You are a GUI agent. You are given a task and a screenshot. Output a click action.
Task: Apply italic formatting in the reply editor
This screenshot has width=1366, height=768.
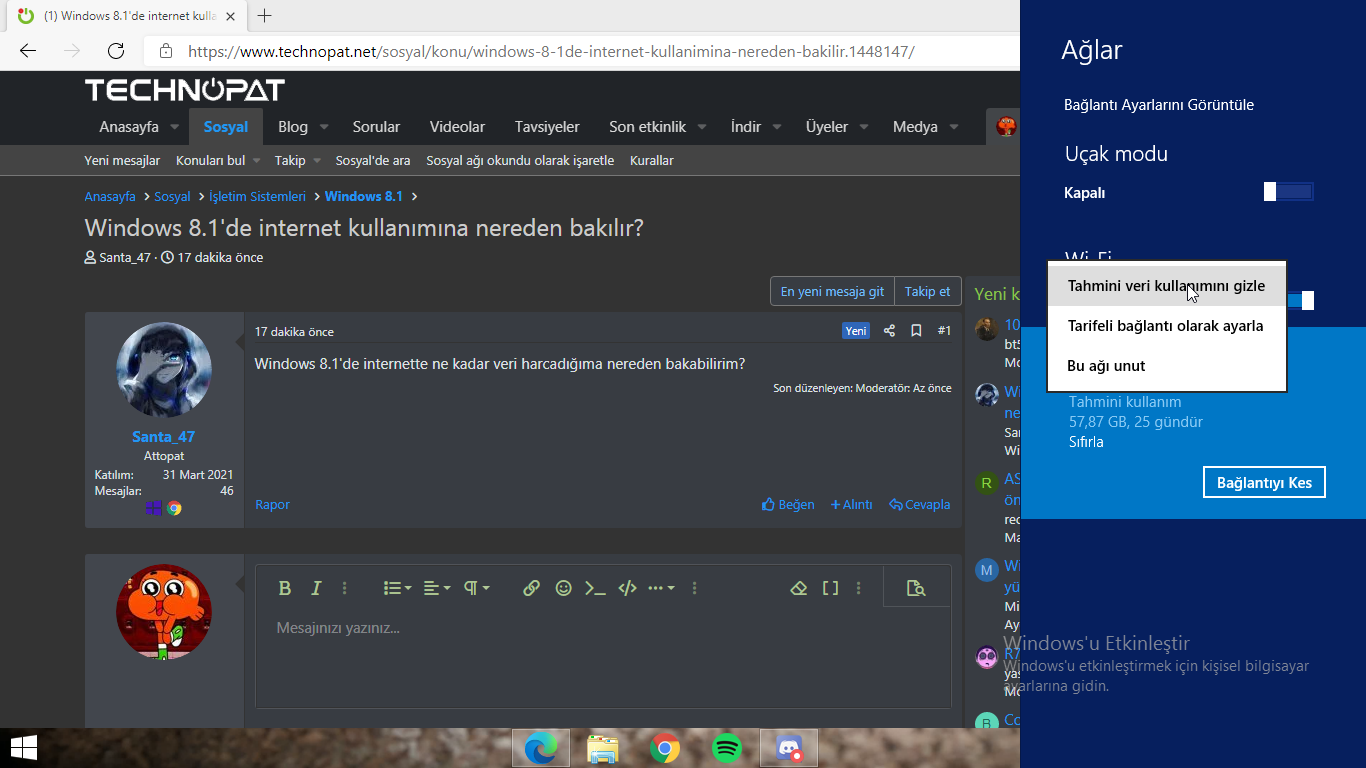(x=316, y=588)
